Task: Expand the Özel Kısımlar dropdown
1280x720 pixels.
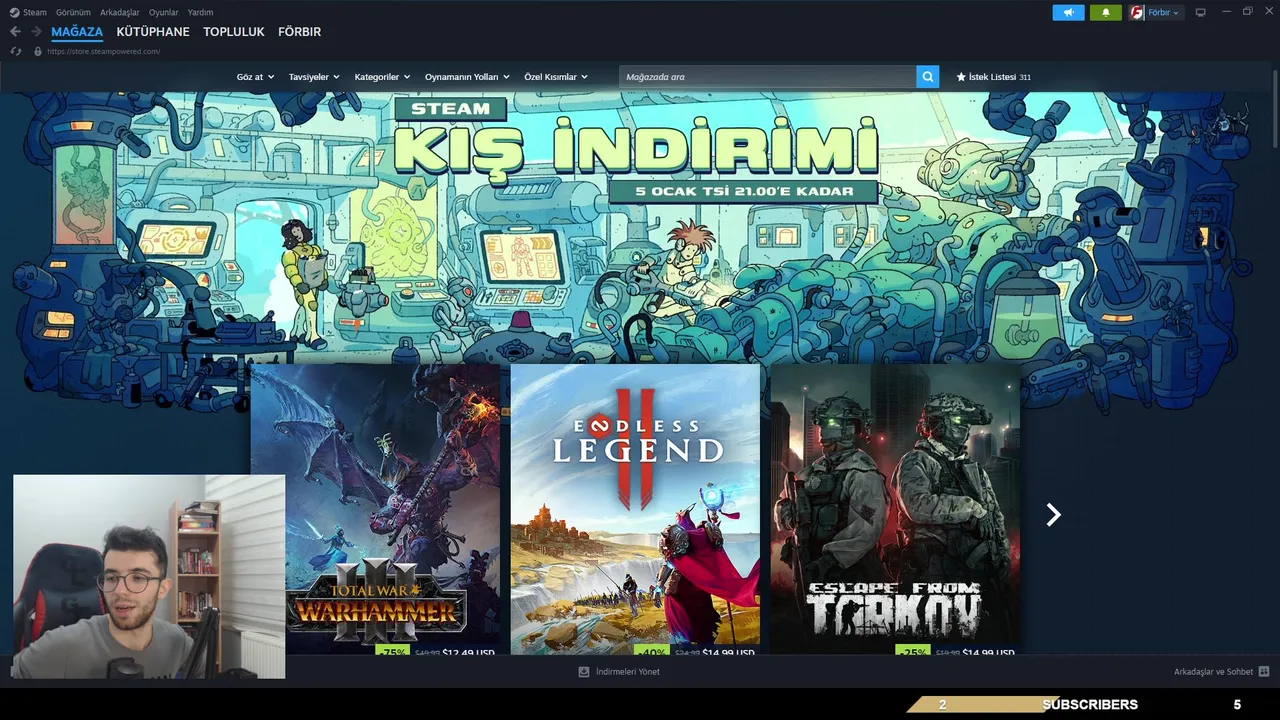Action: (x=556, y=77)
